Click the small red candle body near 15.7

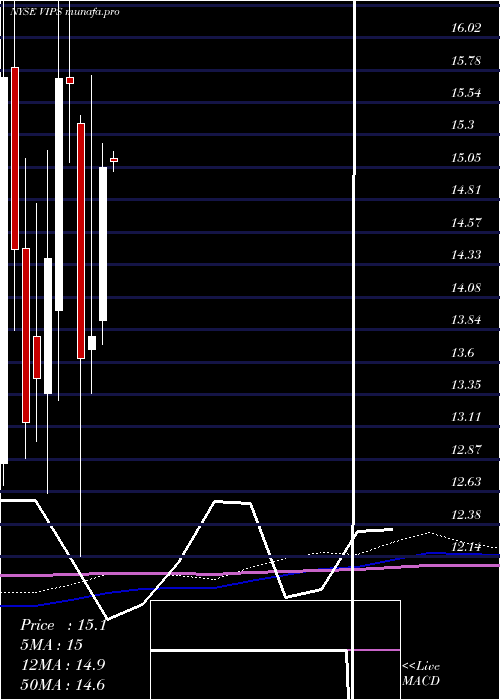point(70,80)
